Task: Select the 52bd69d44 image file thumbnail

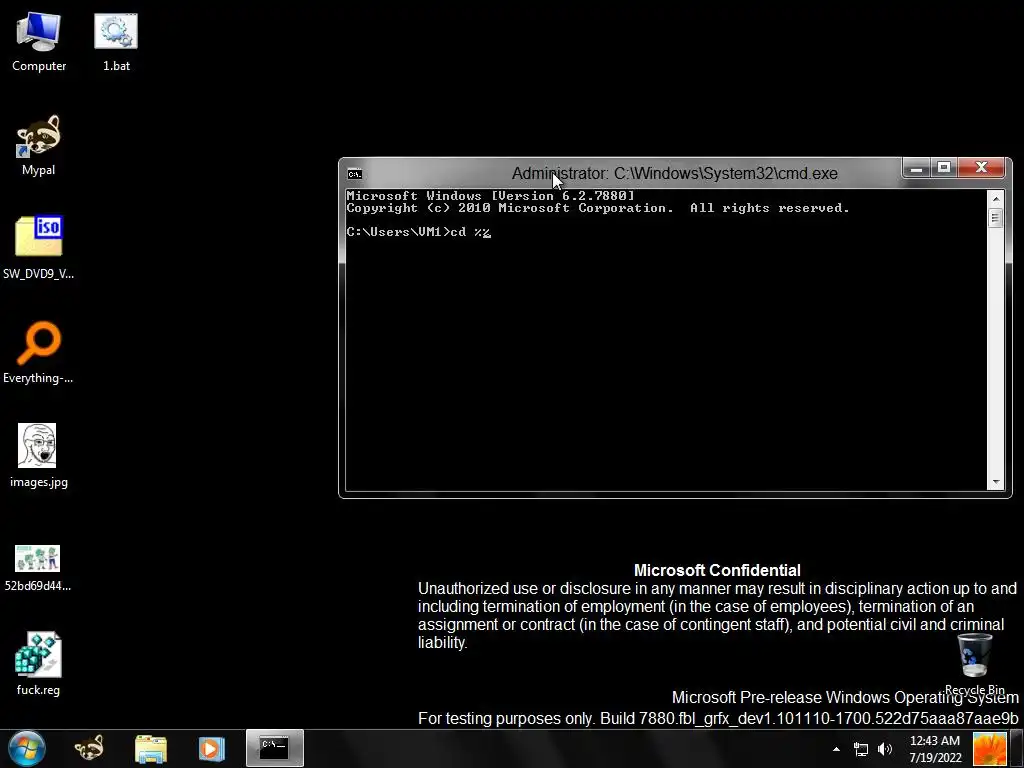Action: 38,568
